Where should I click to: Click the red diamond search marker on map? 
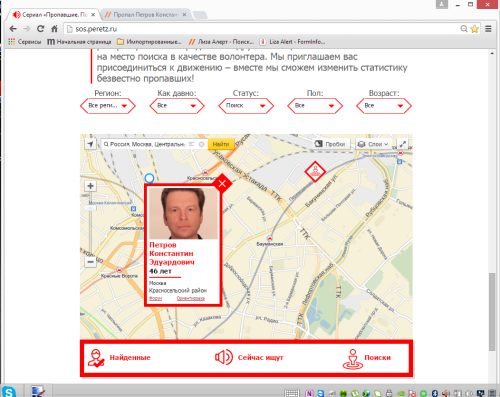315,172
